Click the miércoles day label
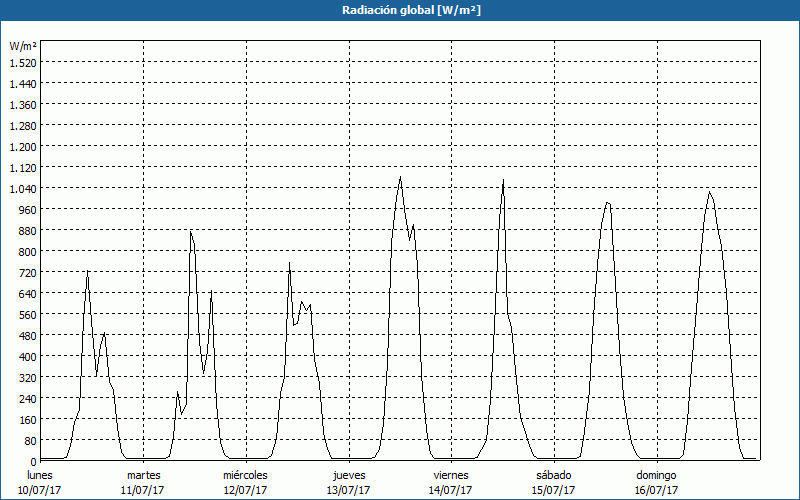 click(245, 475)
